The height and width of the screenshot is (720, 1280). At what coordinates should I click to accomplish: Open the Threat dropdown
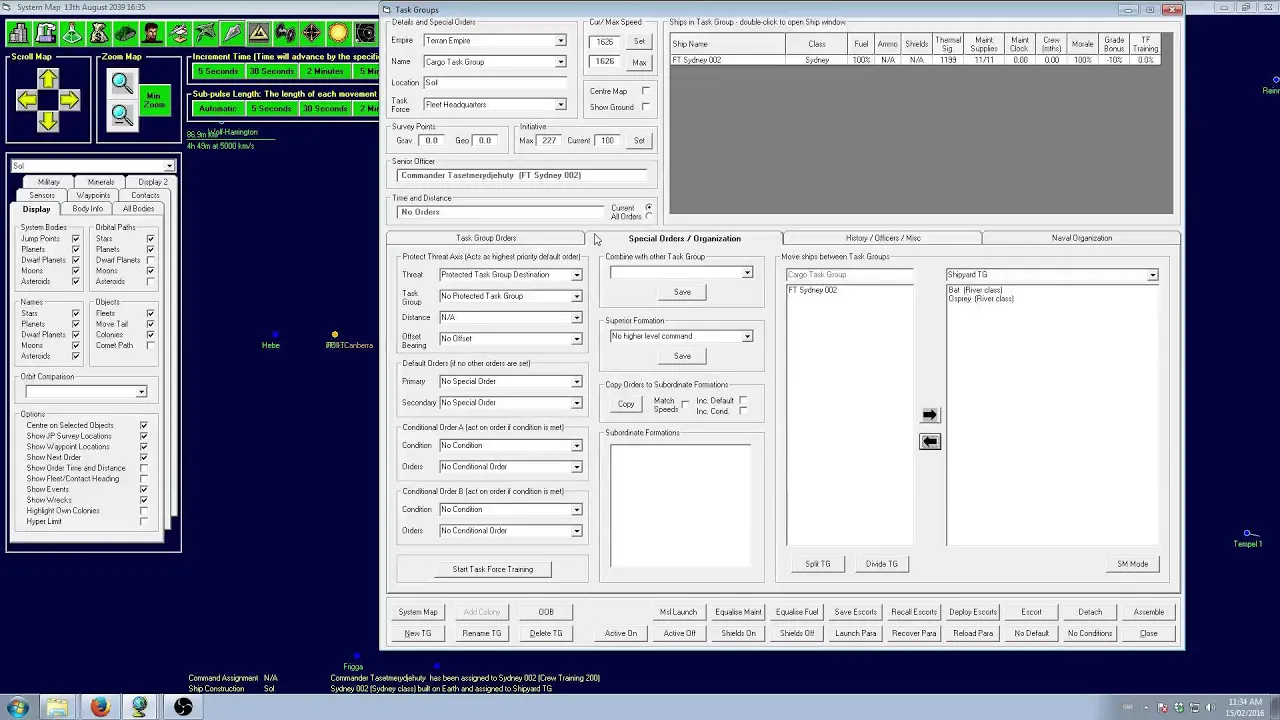click(576, 275)
